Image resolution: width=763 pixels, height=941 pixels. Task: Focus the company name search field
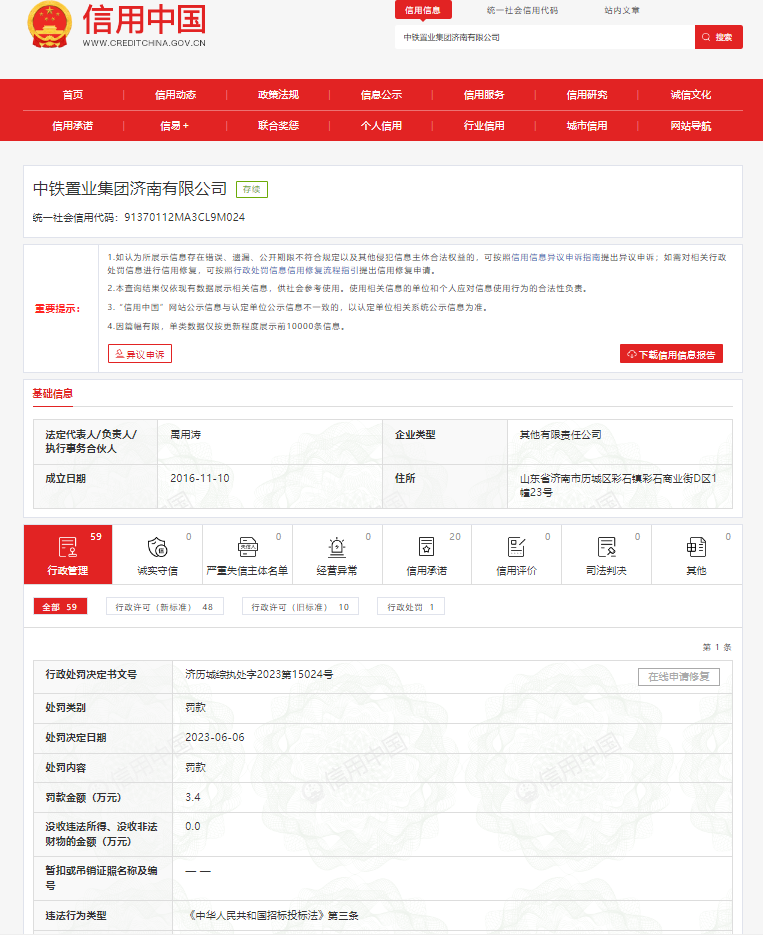pos(544,37)
